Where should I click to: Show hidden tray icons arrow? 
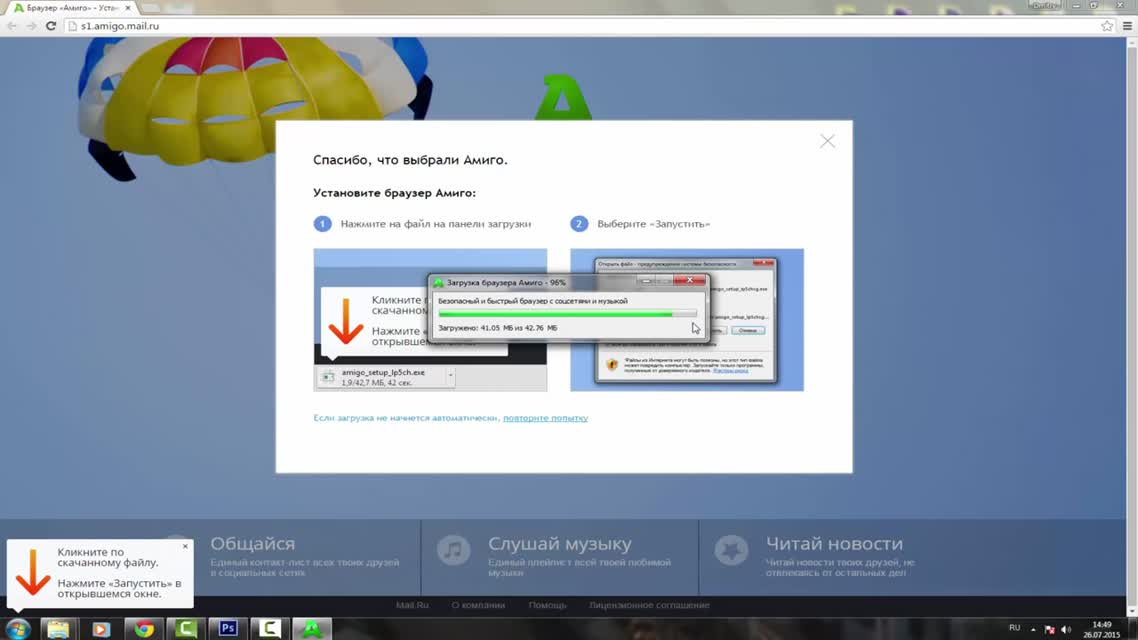click(x=1033, y=630)
